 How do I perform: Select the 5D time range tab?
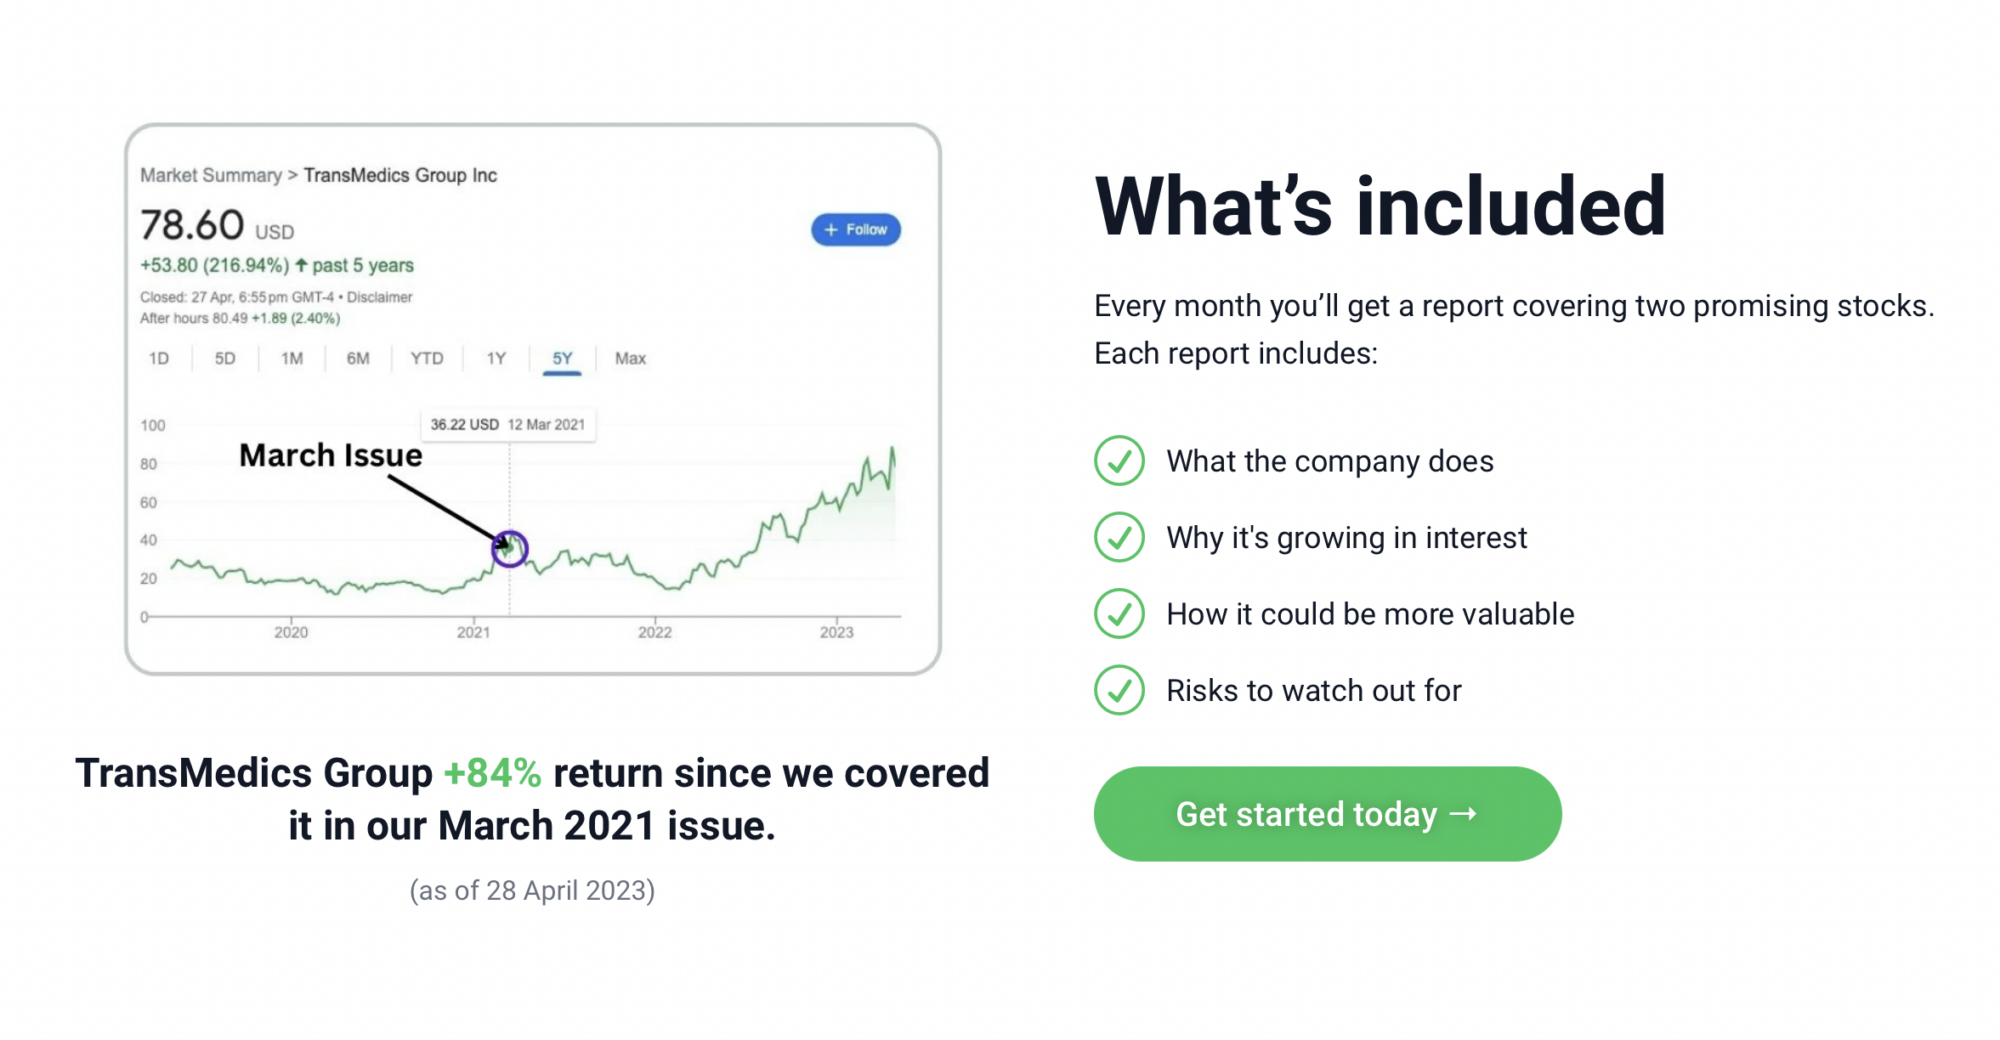225,358
